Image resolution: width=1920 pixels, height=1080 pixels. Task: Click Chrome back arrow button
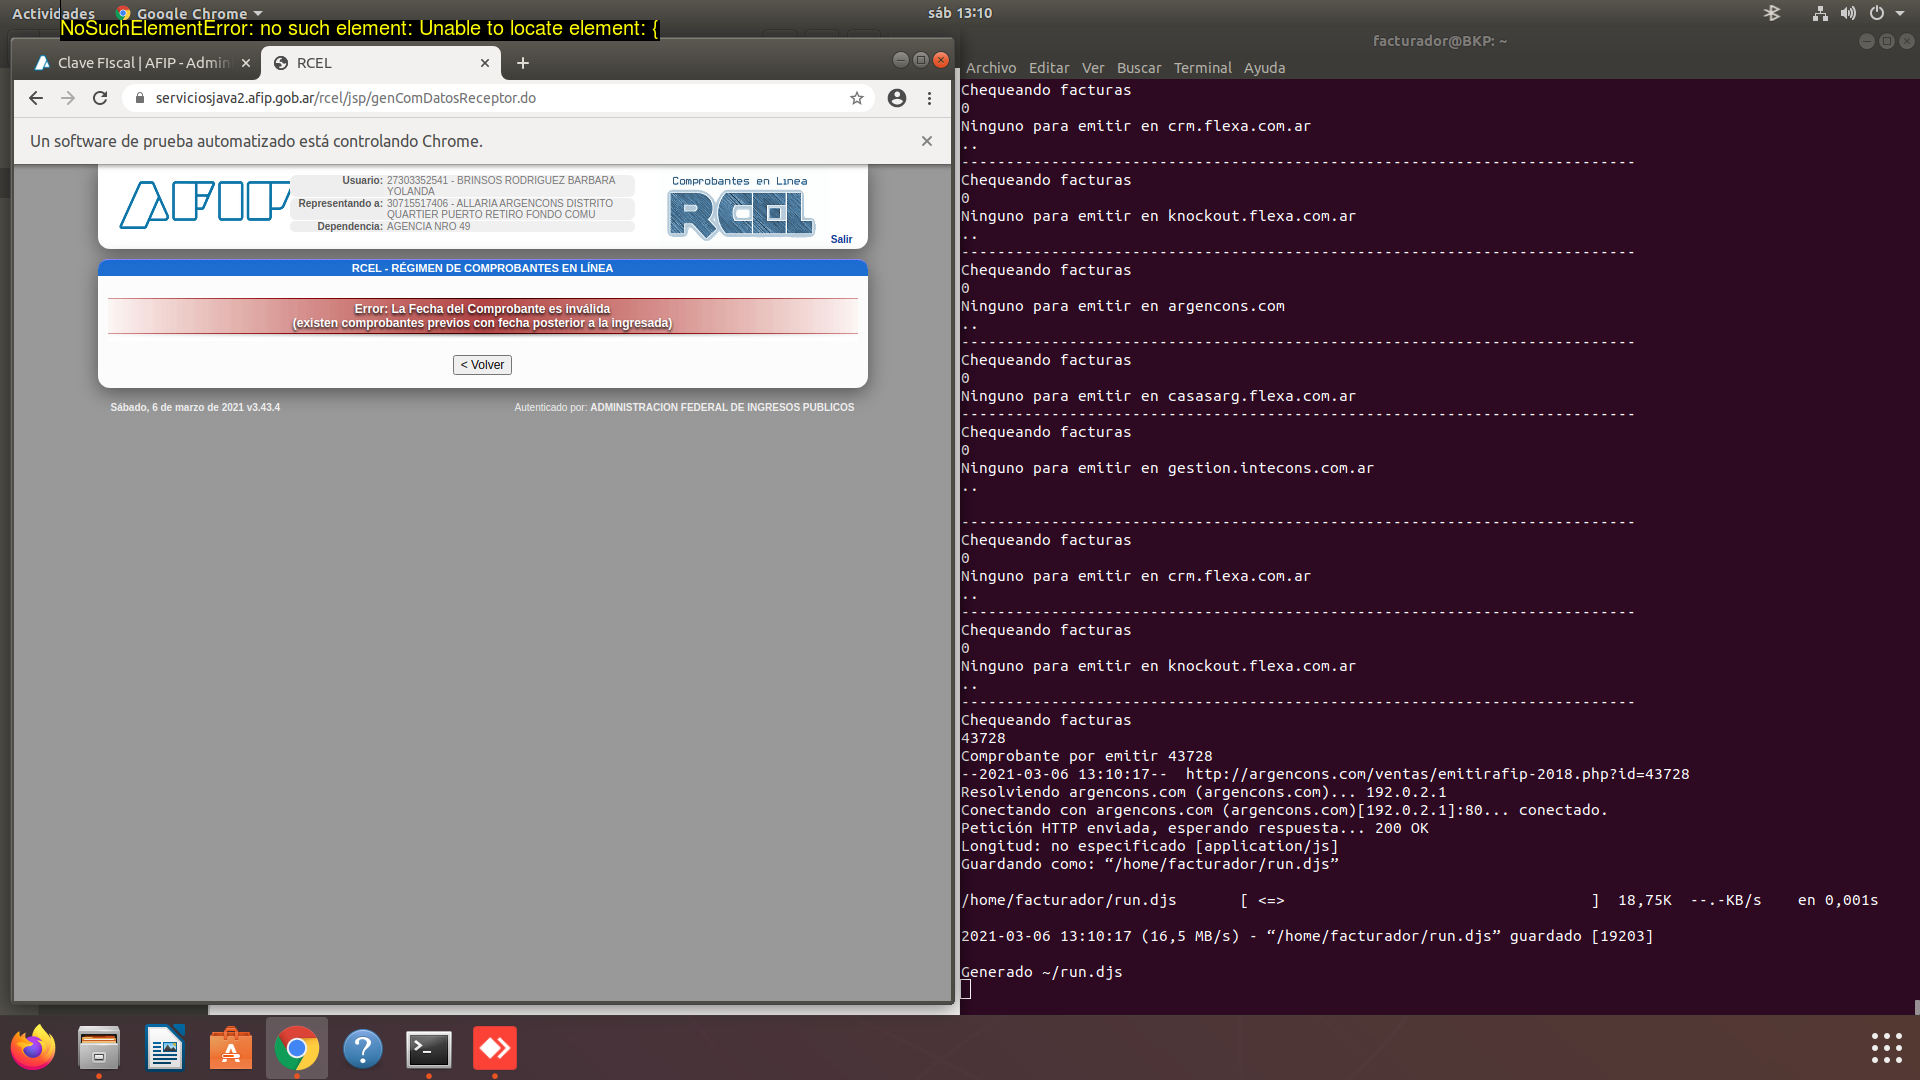(x=36, y=98)
